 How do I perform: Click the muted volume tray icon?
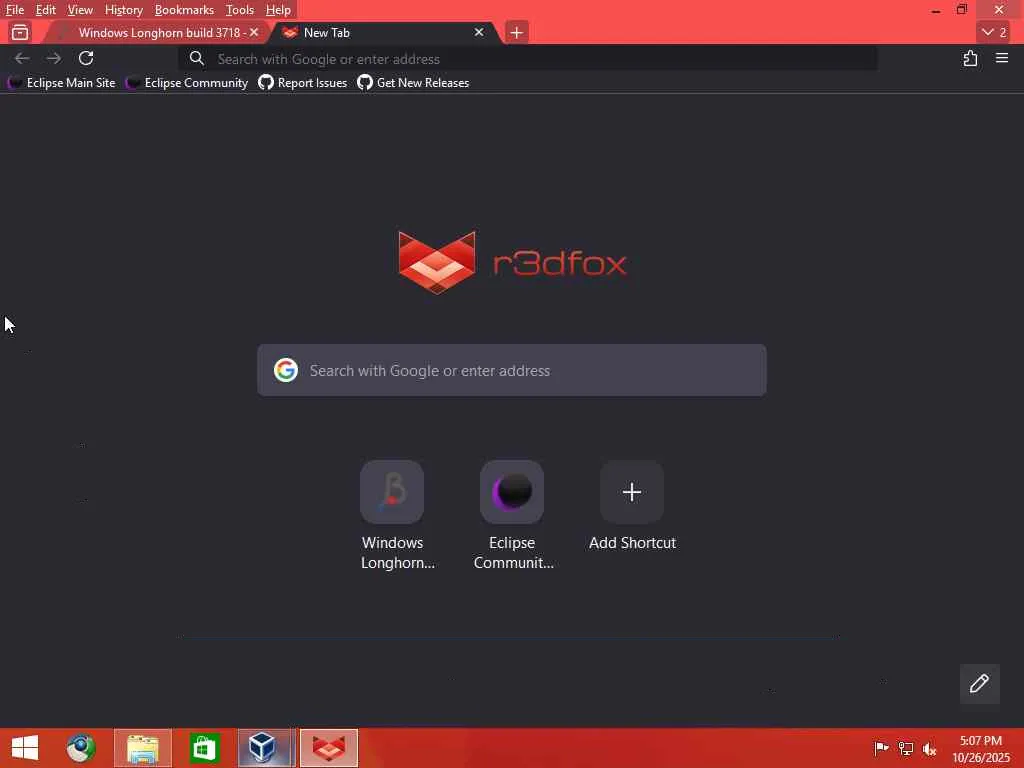coord(929,748)
